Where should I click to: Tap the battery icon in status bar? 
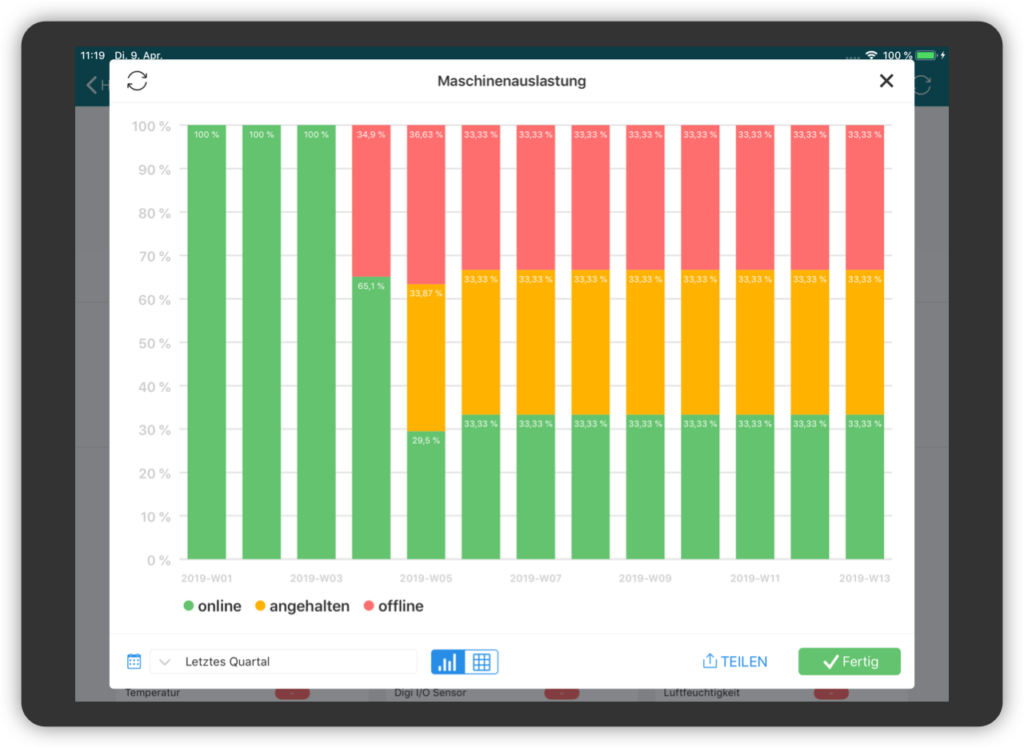[926, 55]
